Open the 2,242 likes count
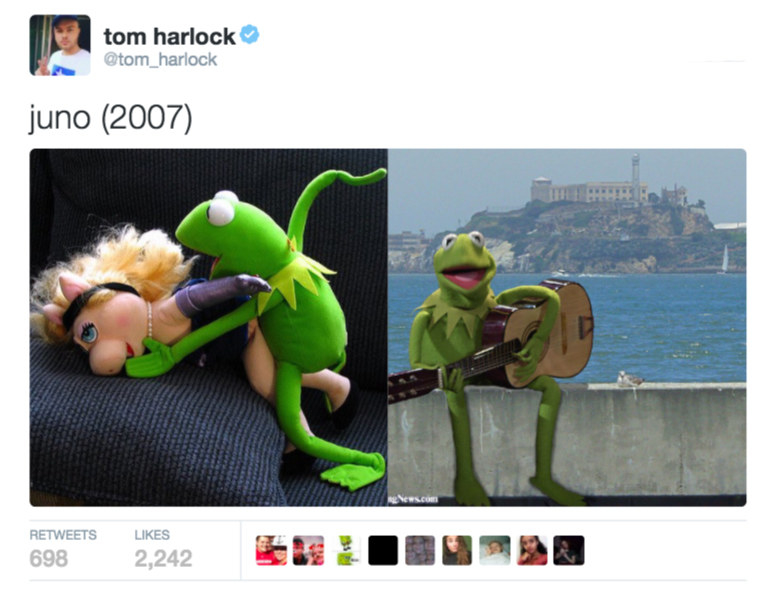Screen dimensions: 767x591 tap(163, 558)
